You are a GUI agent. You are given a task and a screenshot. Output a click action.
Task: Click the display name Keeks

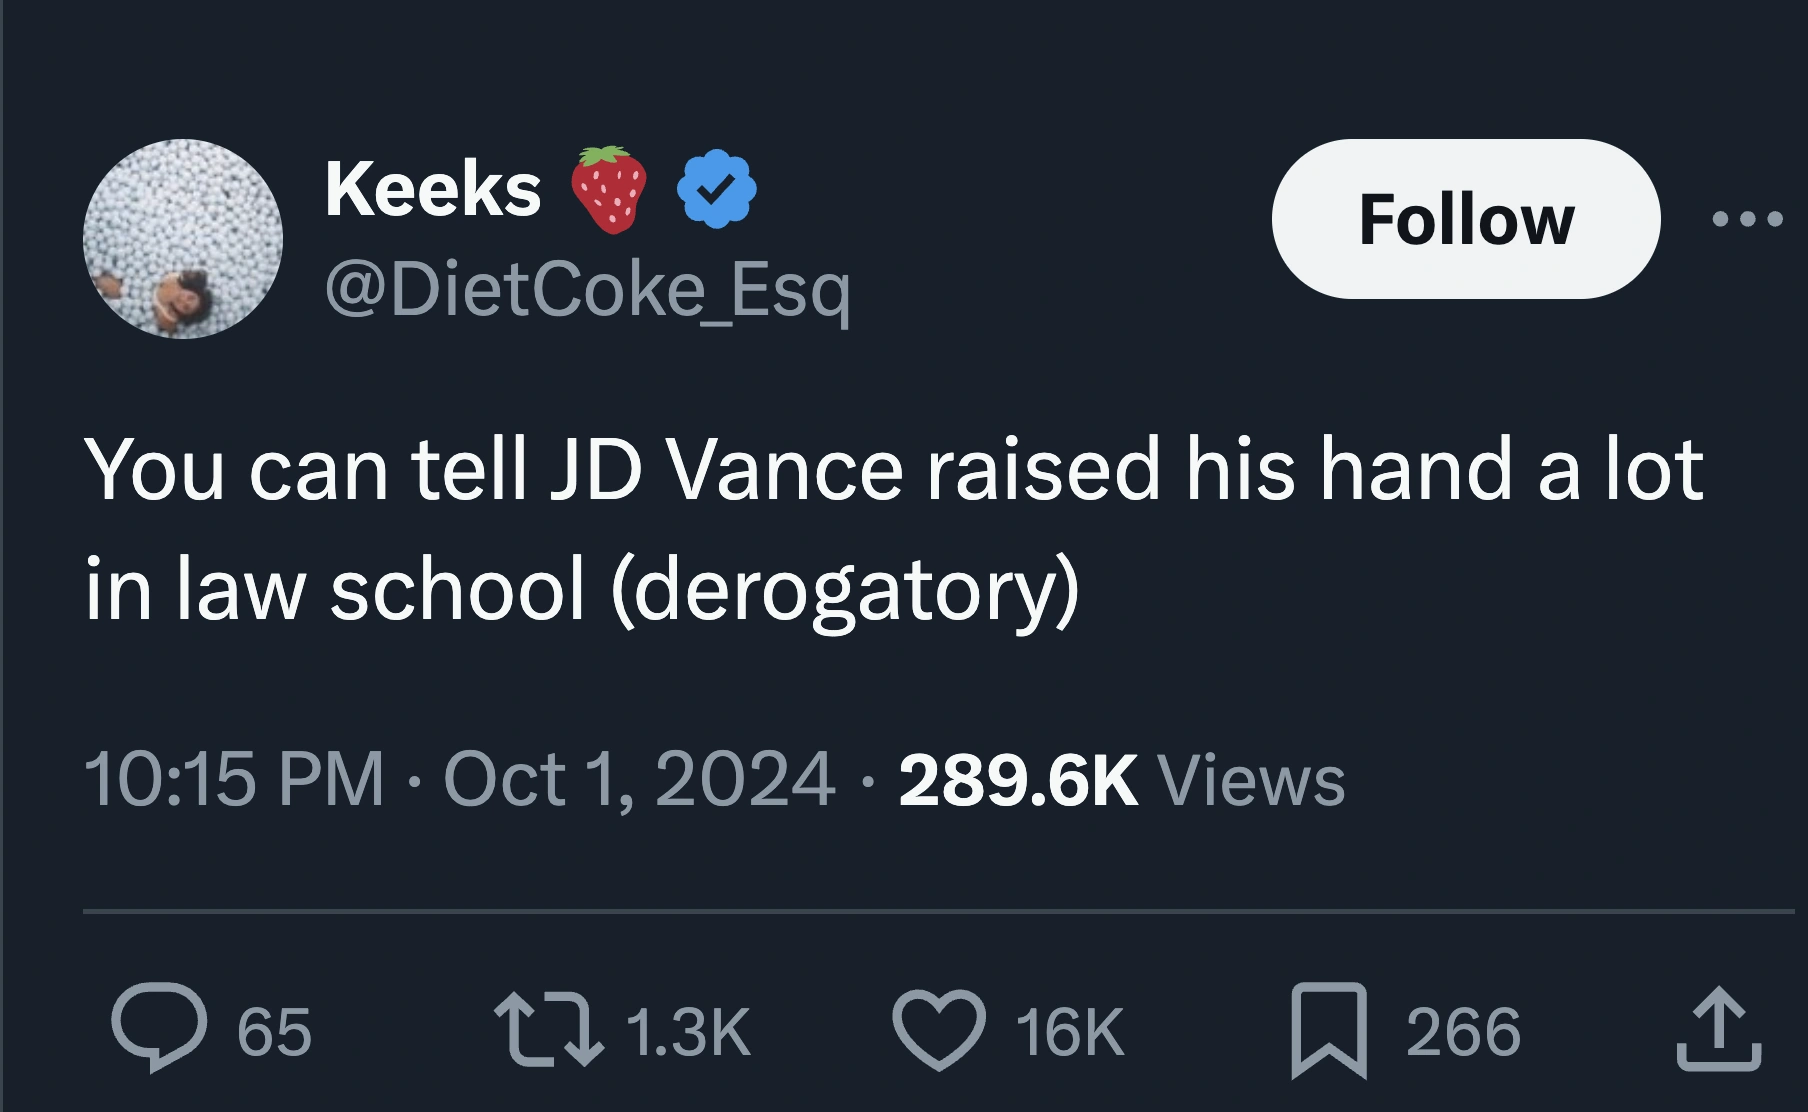pos(433,189)
